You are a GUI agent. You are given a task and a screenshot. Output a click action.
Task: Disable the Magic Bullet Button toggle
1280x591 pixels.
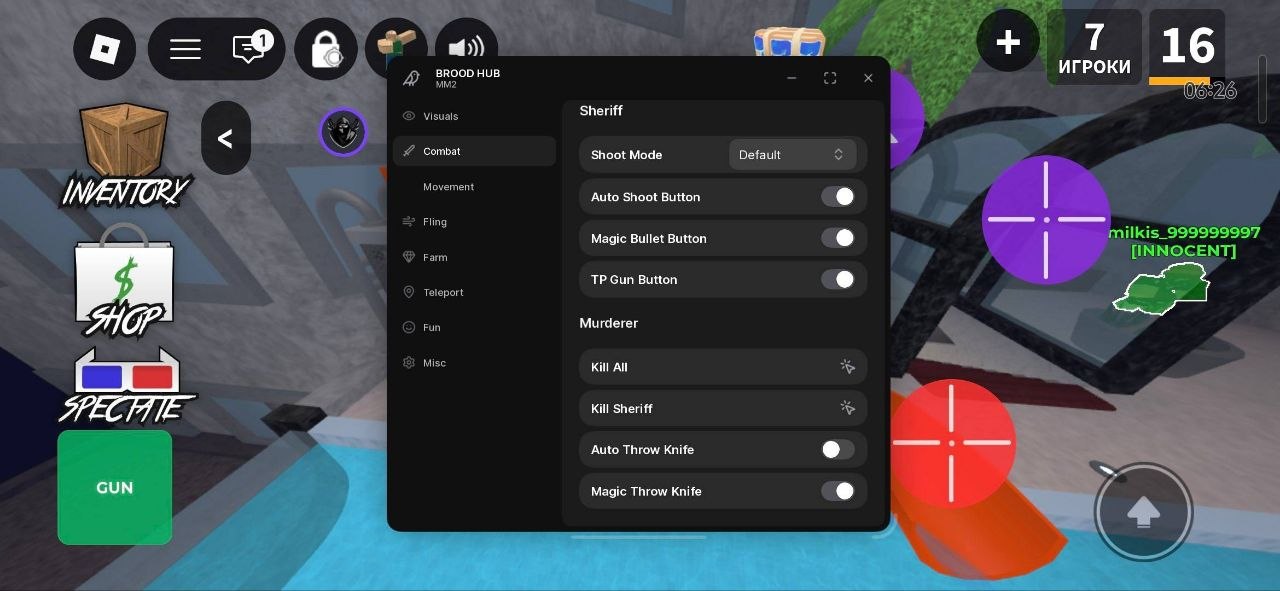pyautogui.click(x=838, y=238)
